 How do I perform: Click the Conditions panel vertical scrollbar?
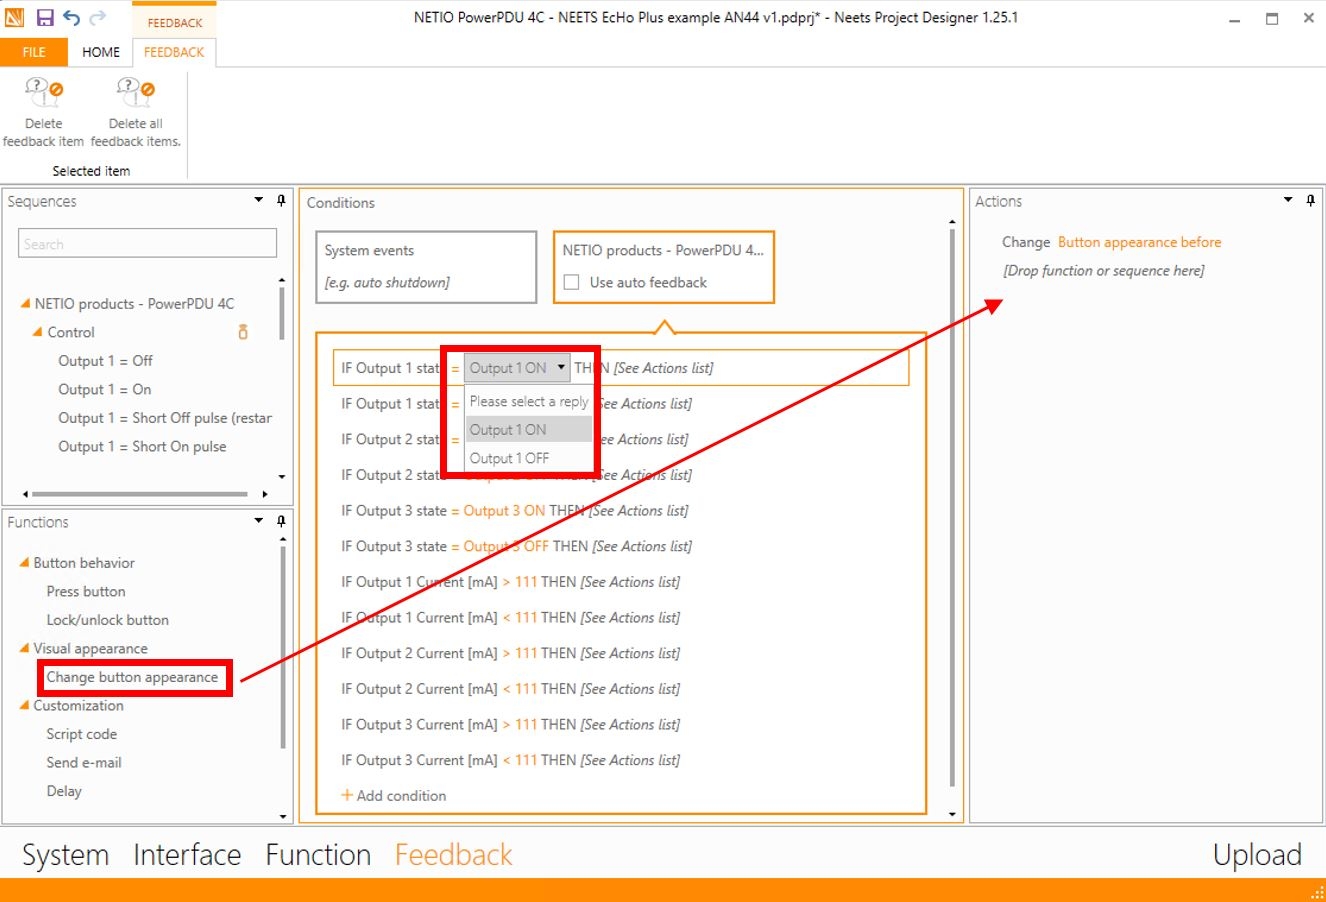[x=951, y=507]
